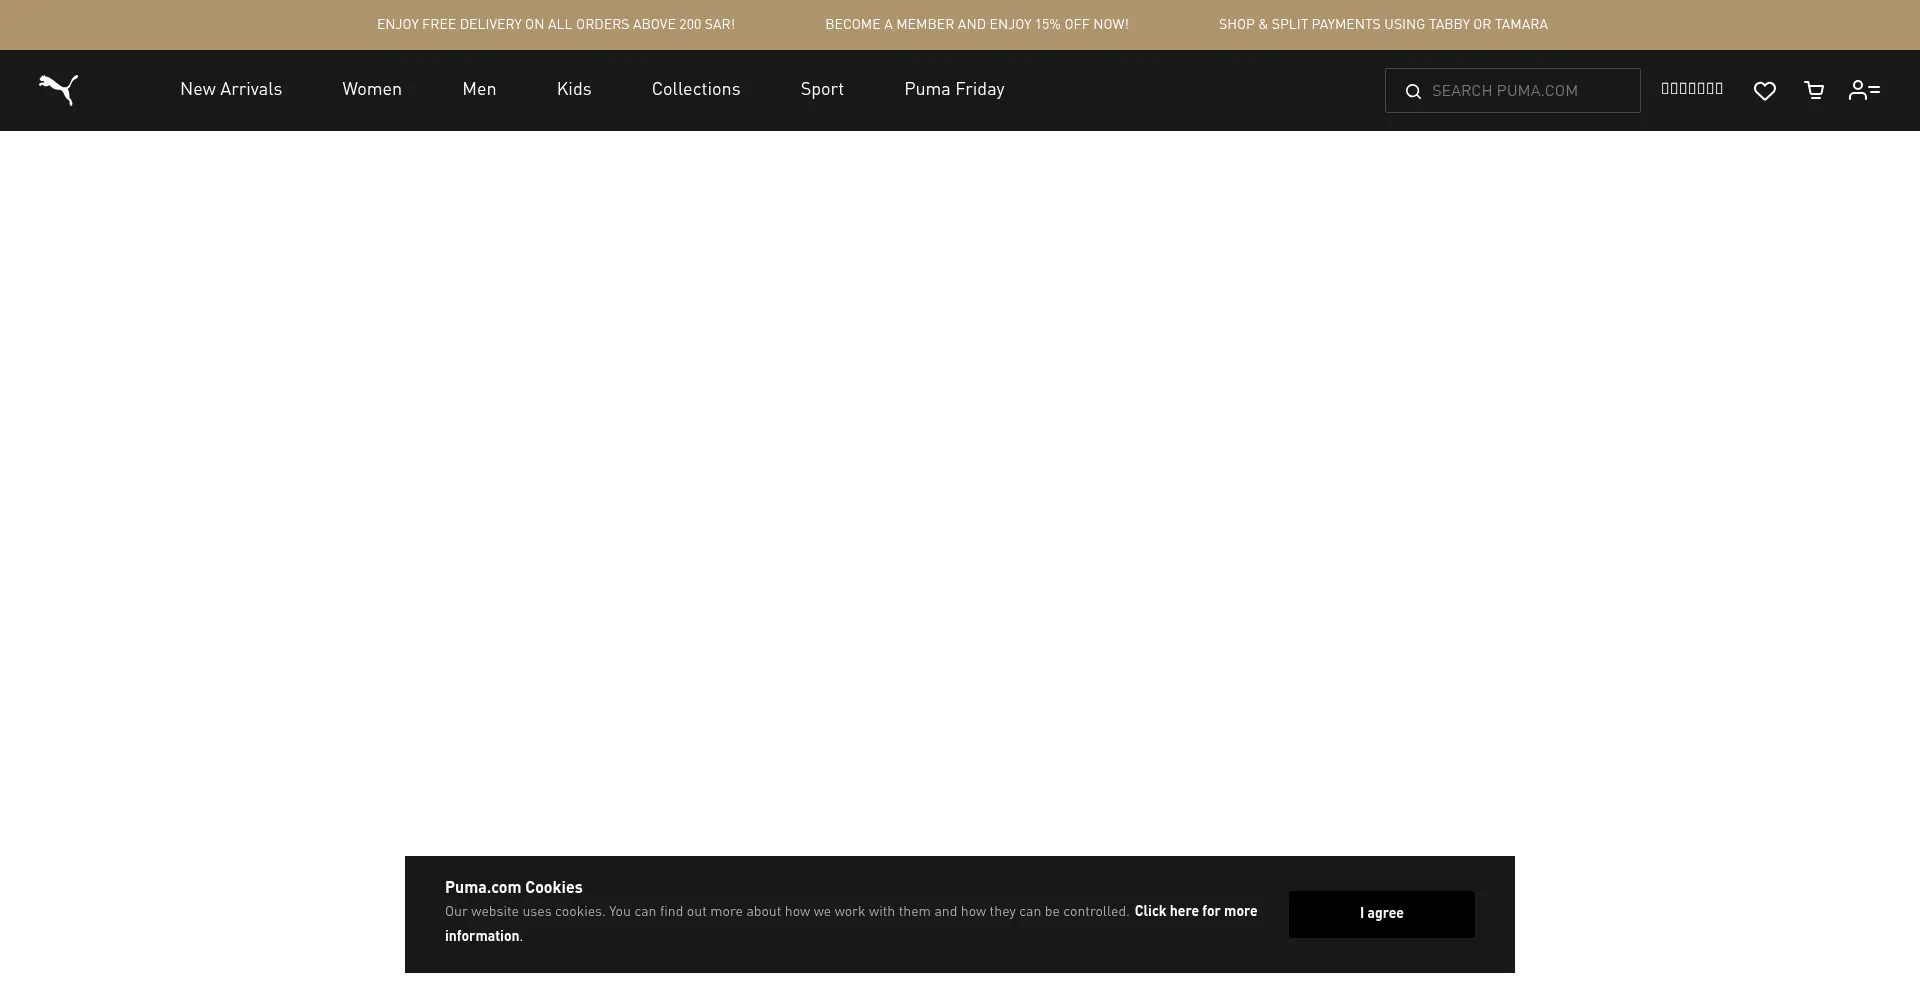Focus the Search Puma.com field
The image size is (1920, 993).
point(1528,91)
